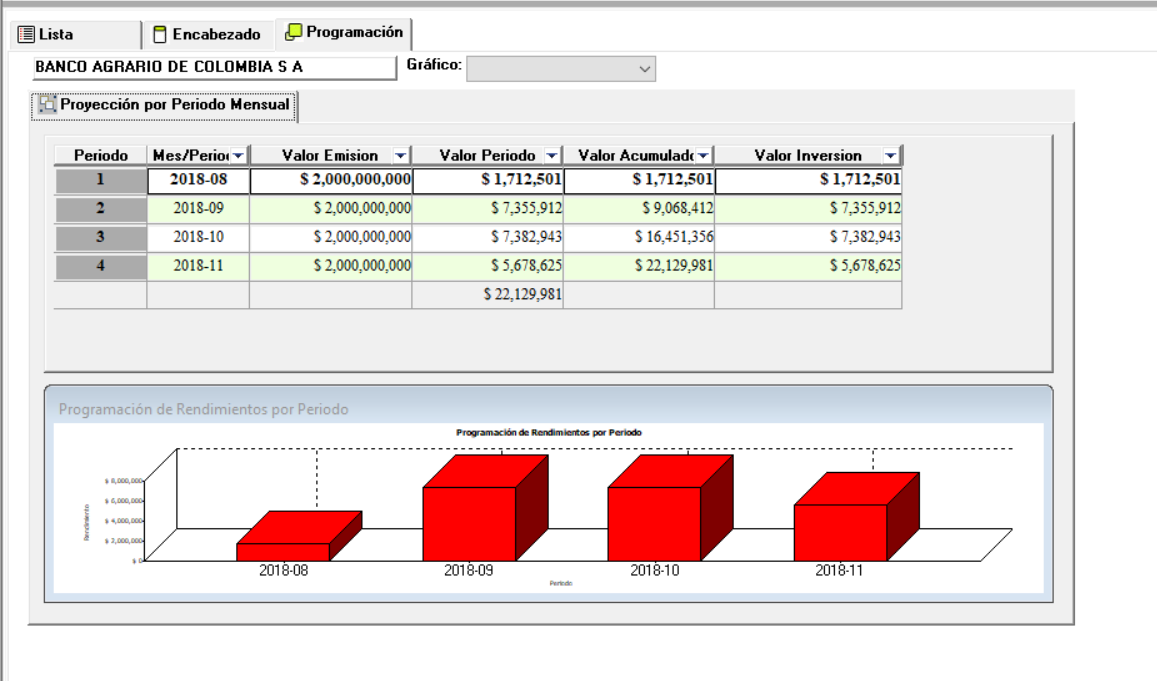Screen dimensions: 1157x681
Task: Select the Proyección por Periodo Mensual tab
Action: click(174, 104)
